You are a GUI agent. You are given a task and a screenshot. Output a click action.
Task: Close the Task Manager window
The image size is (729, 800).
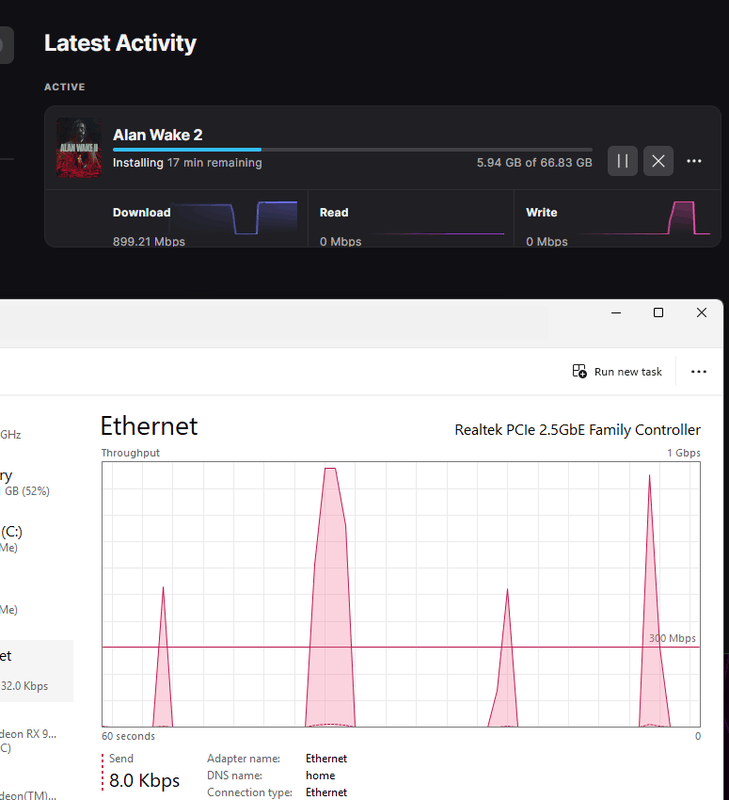click(x=701, y=313)
